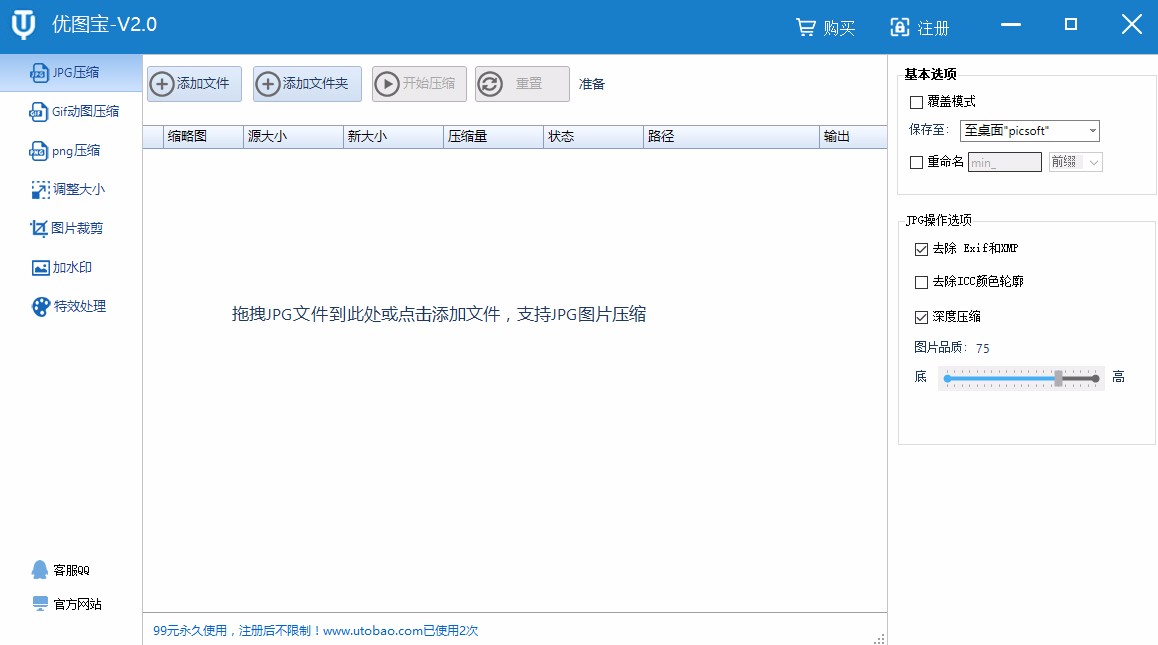This screenshot has height=645, width=1158.
Task: Open the 加水印 watermark tool
Action: tap(72, 267)
